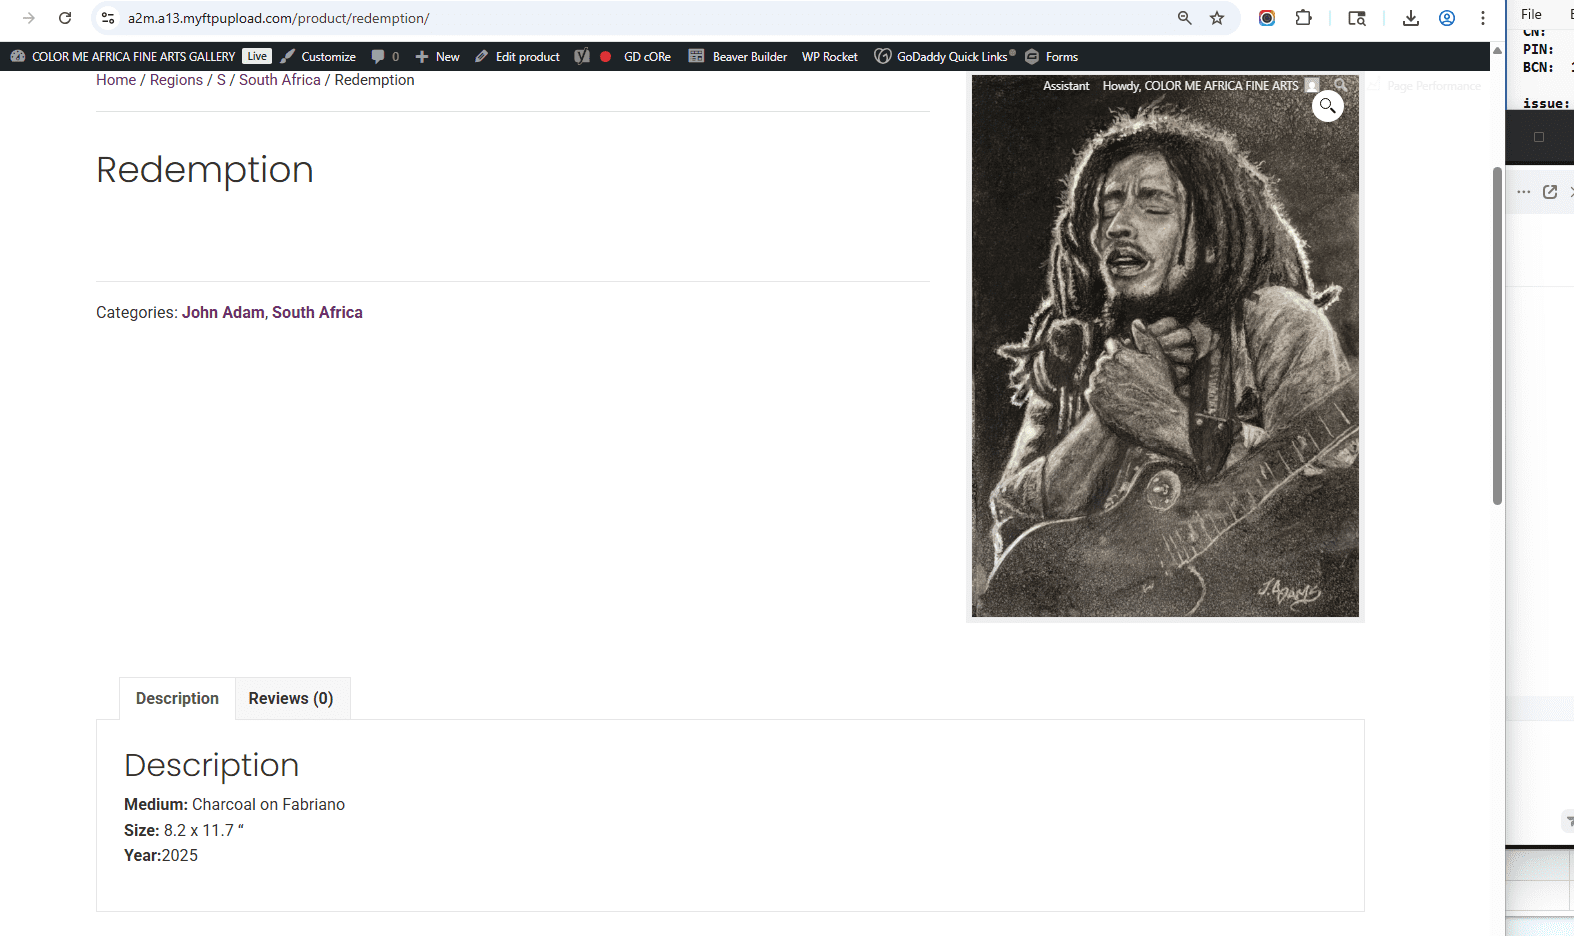1574x936 pixels.
Task: Open the Customize admin bar item
Action: [318, 57]
